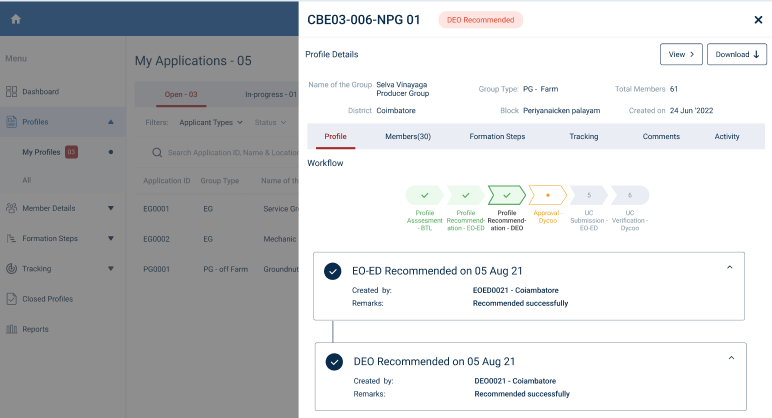
Task: Close the profile details panel
Action: 757,20
